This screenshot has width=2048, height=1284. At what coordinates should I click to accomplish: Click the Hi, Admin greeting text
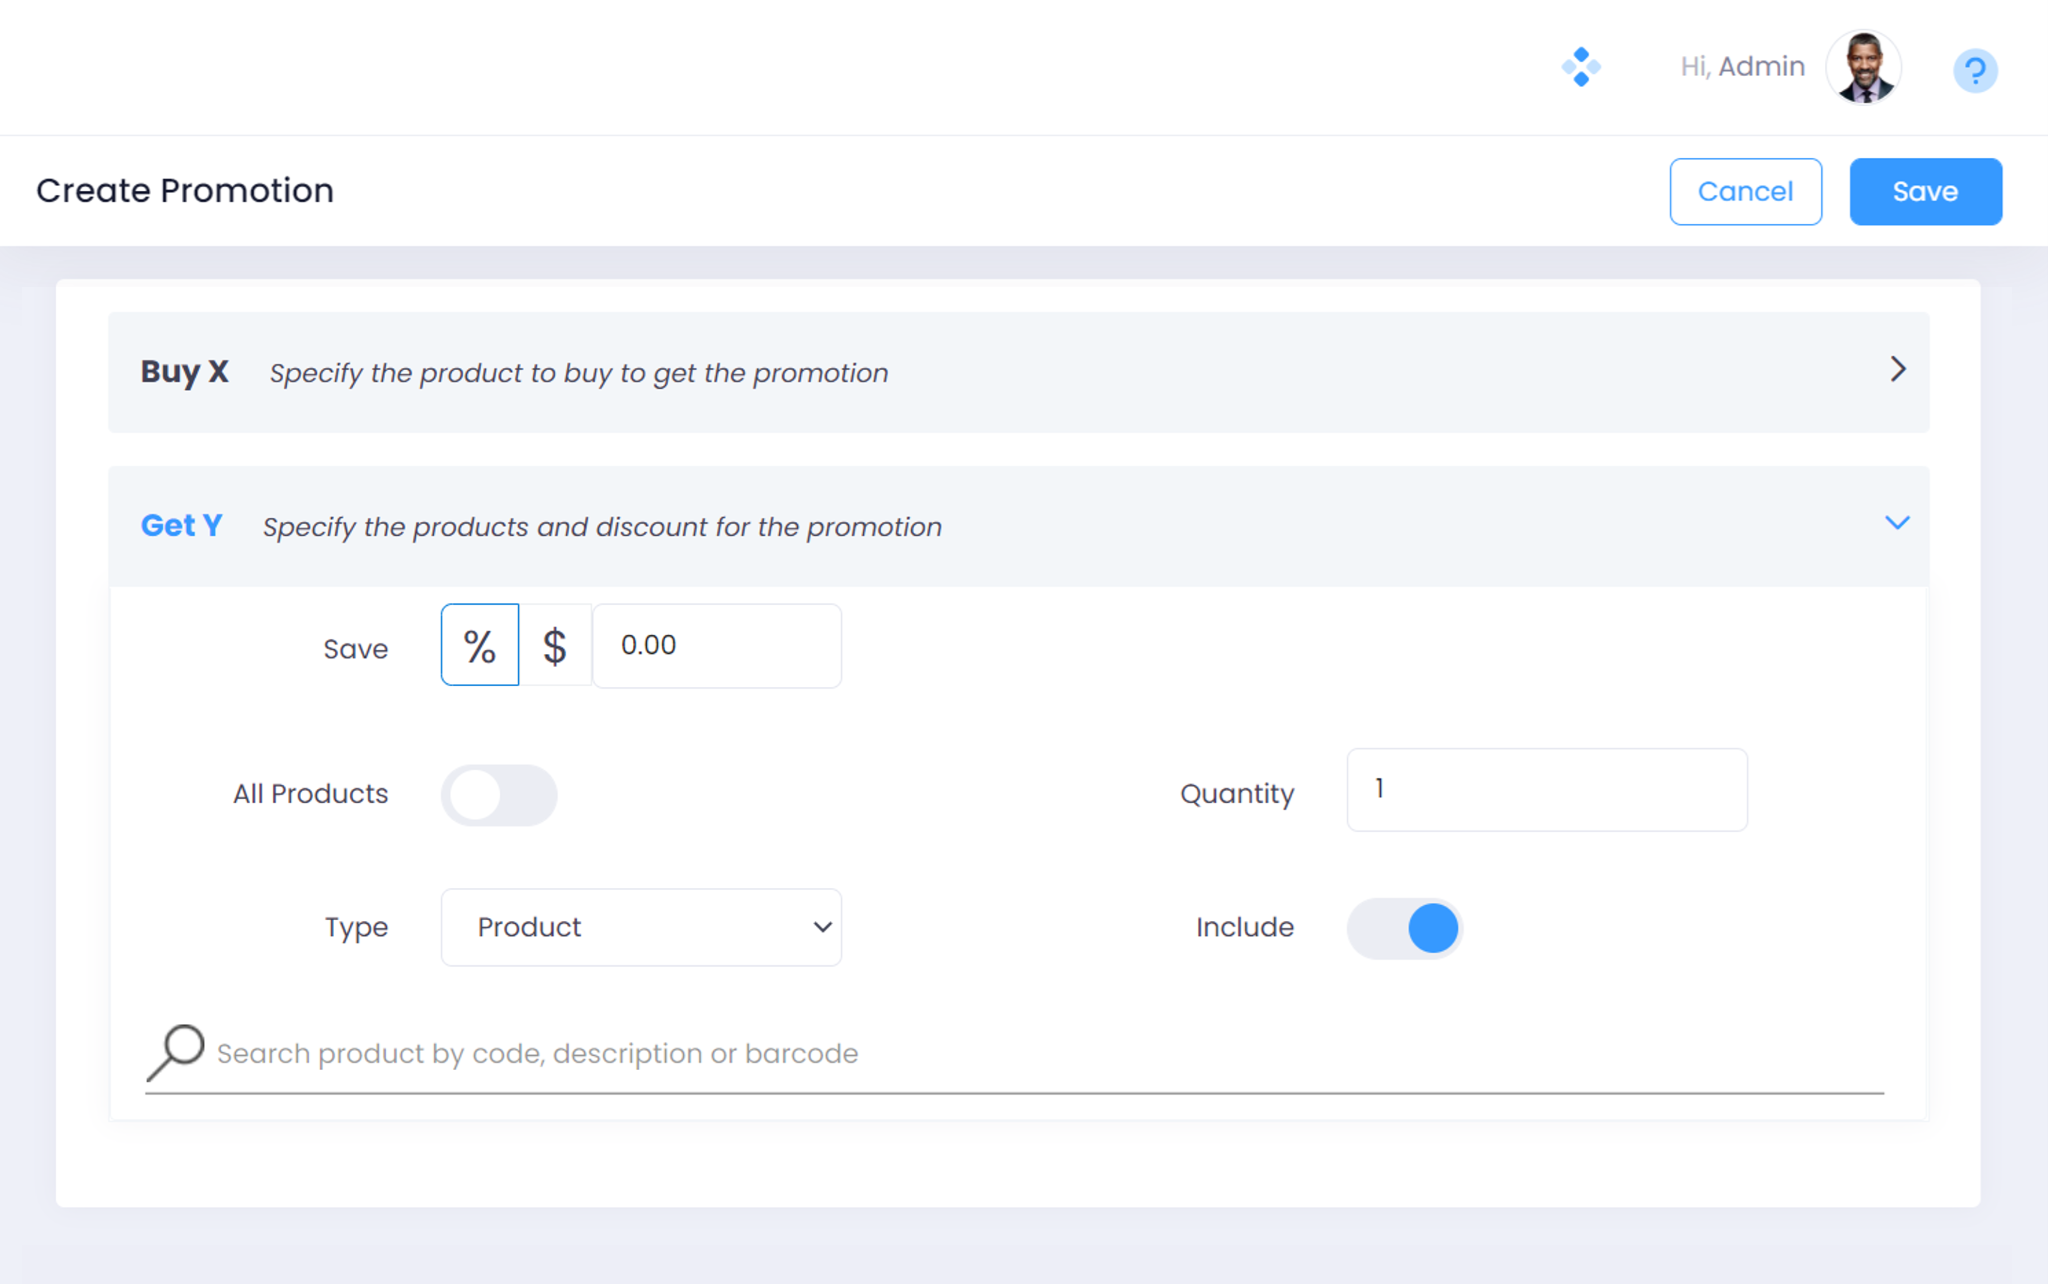click(1742, 67)
